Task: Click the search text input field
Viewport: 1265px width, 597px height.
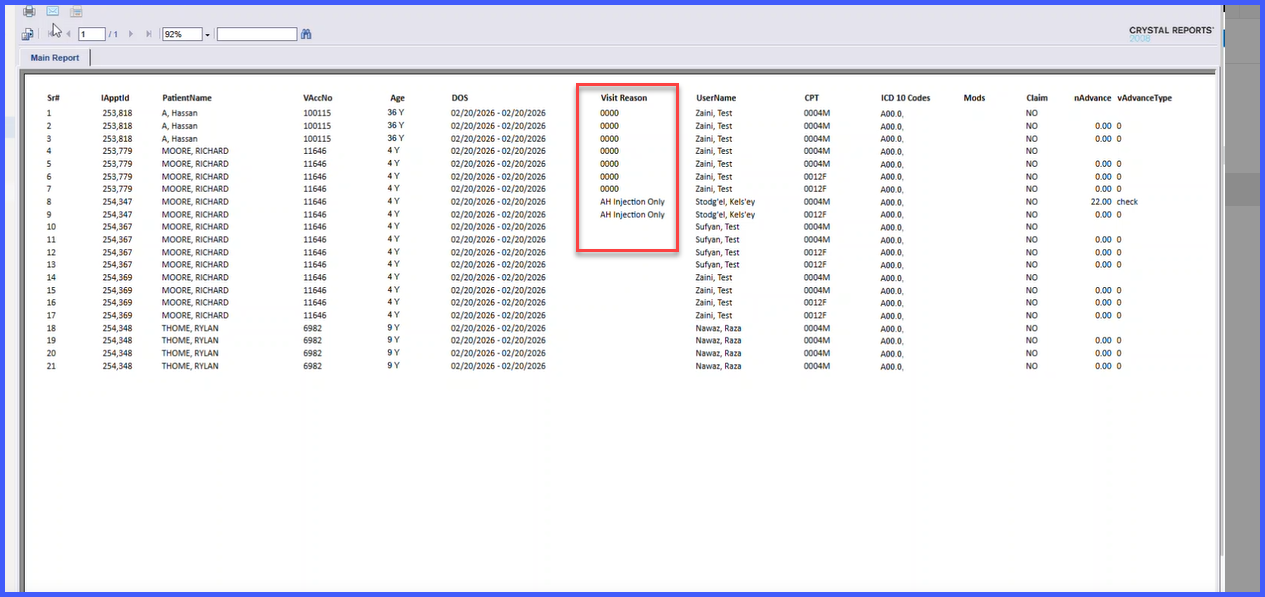Action: click(x=257, y=34)
